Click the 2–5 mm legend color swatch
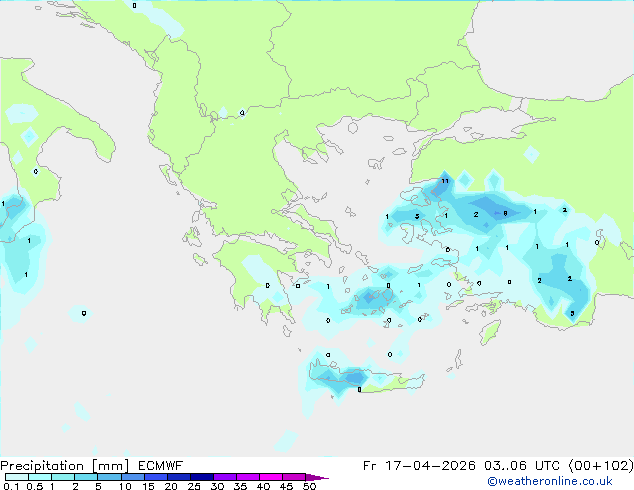The height and width of the screenshot is (490, 634). pyautogui.click(x=86, y=477)
